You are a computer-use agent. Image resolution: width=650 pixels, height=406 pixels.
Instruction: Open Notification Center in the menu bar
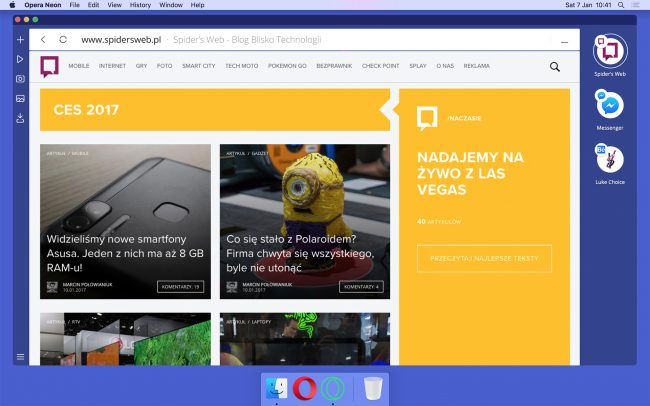pos(635,5)
